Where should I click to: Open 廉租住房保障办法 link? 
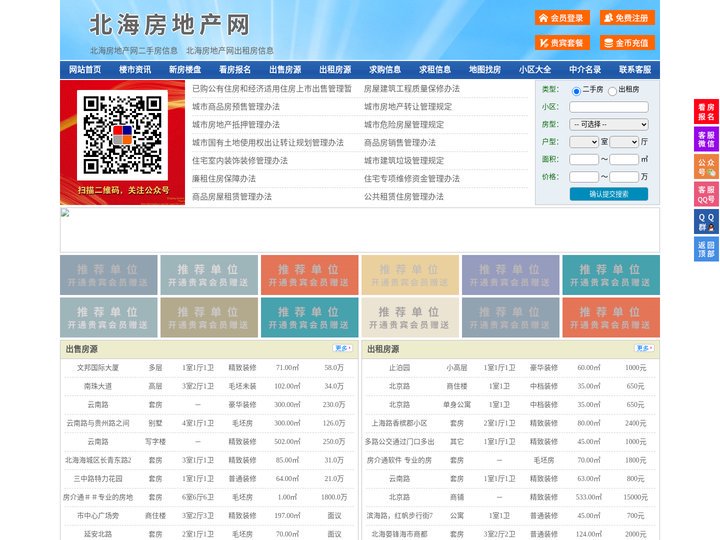[x=224, y=179]
